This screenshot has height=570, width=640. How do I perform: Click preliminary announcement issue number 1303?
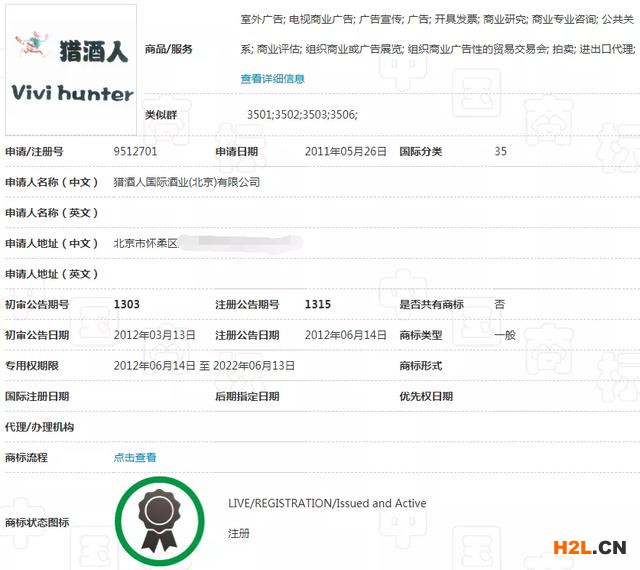[x=127, y=304]
